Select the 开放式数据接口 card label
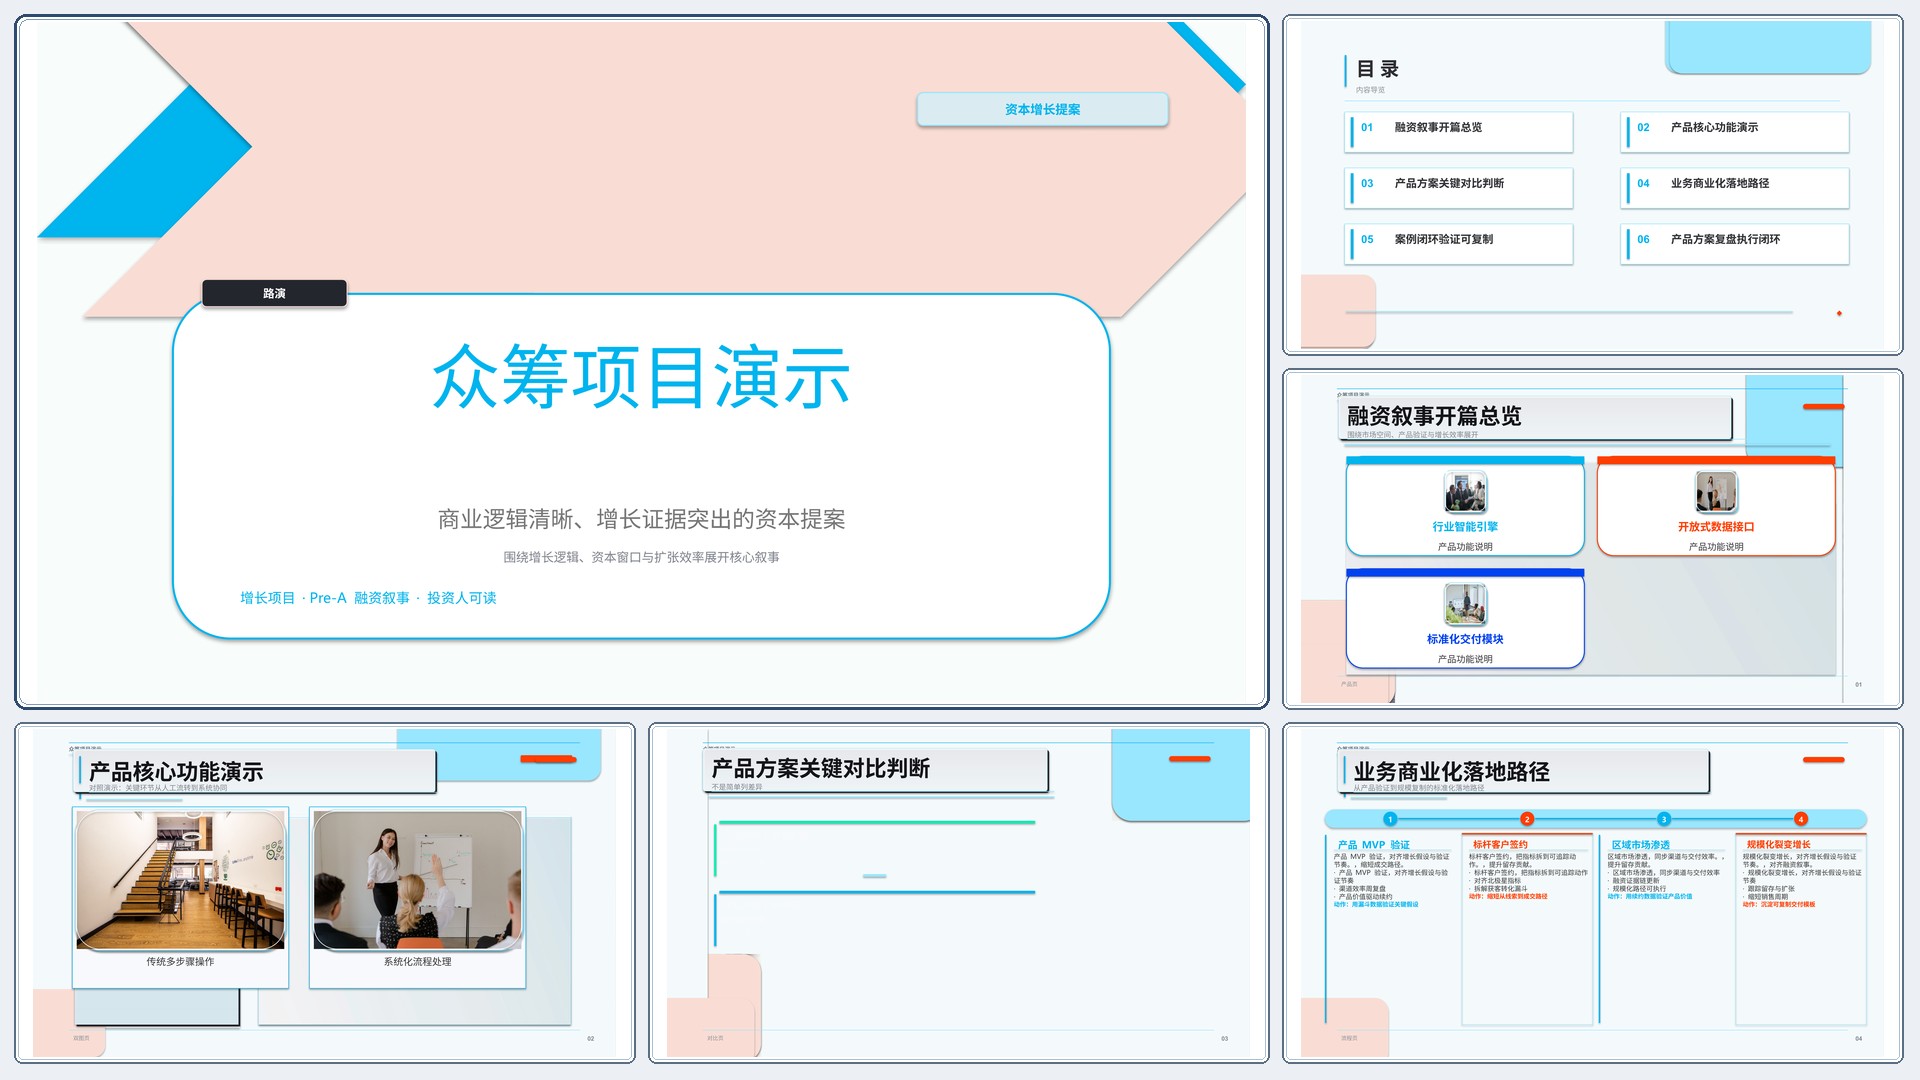The image size is (1920, 1080). click(x=1716, y=527)
